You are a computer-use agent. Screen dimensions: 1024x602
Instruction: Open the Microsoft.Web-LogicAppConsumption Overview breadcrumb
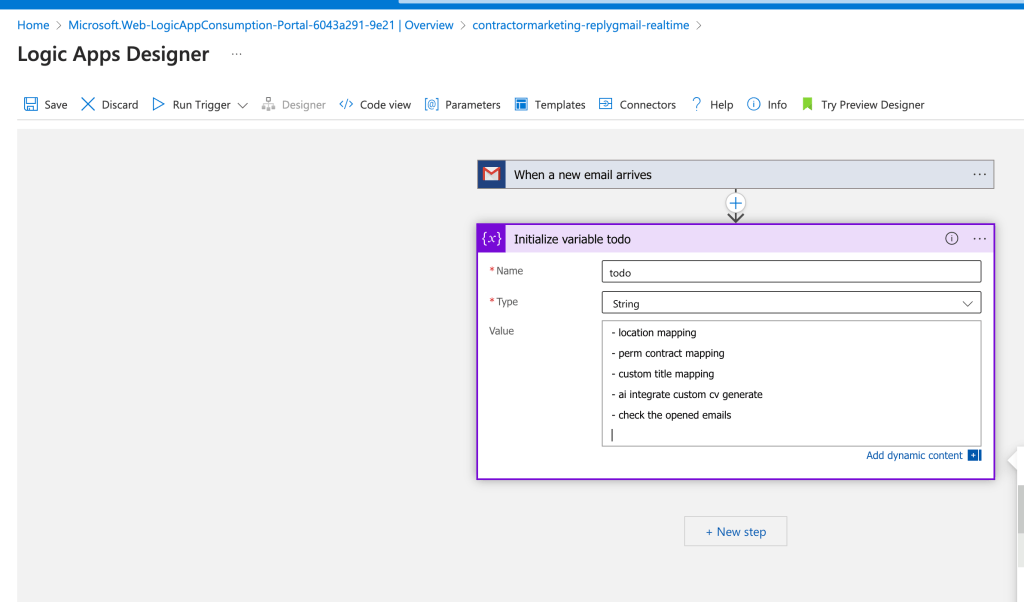[261, 25]
